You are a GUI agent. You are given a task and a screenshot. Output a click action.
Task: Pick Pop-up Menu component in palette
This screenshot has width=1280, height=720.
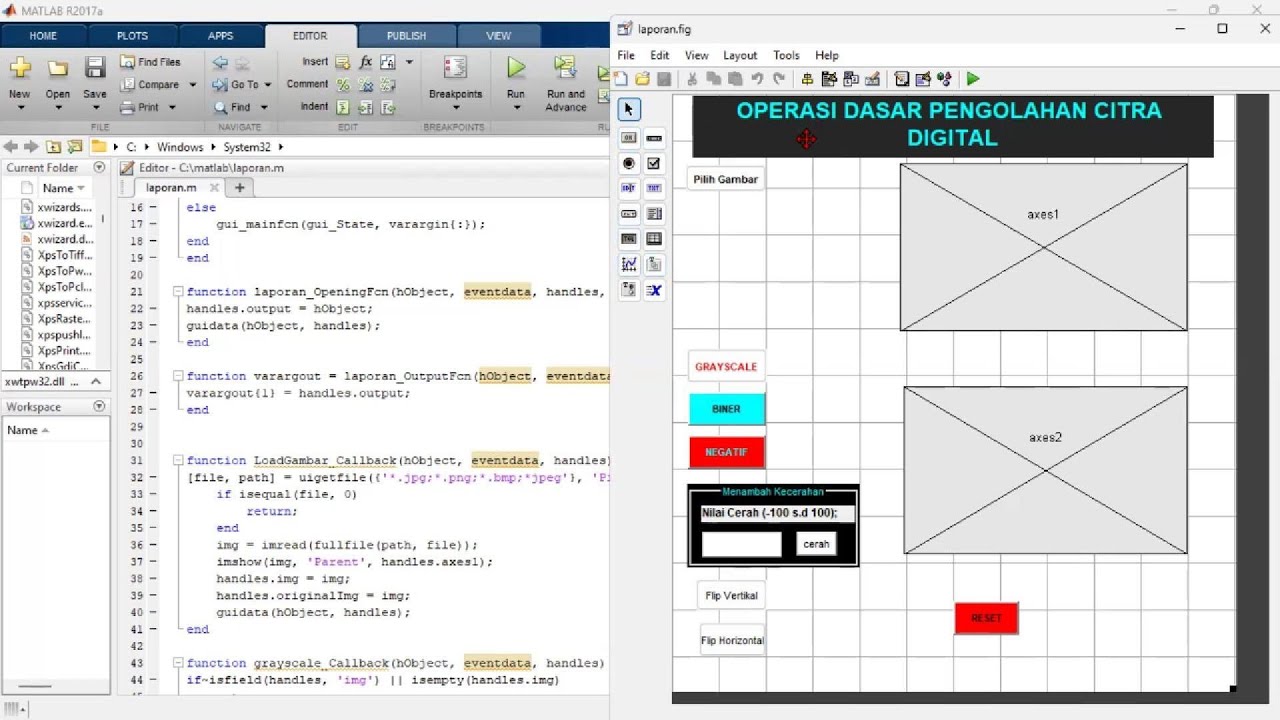tap(629, 214)
